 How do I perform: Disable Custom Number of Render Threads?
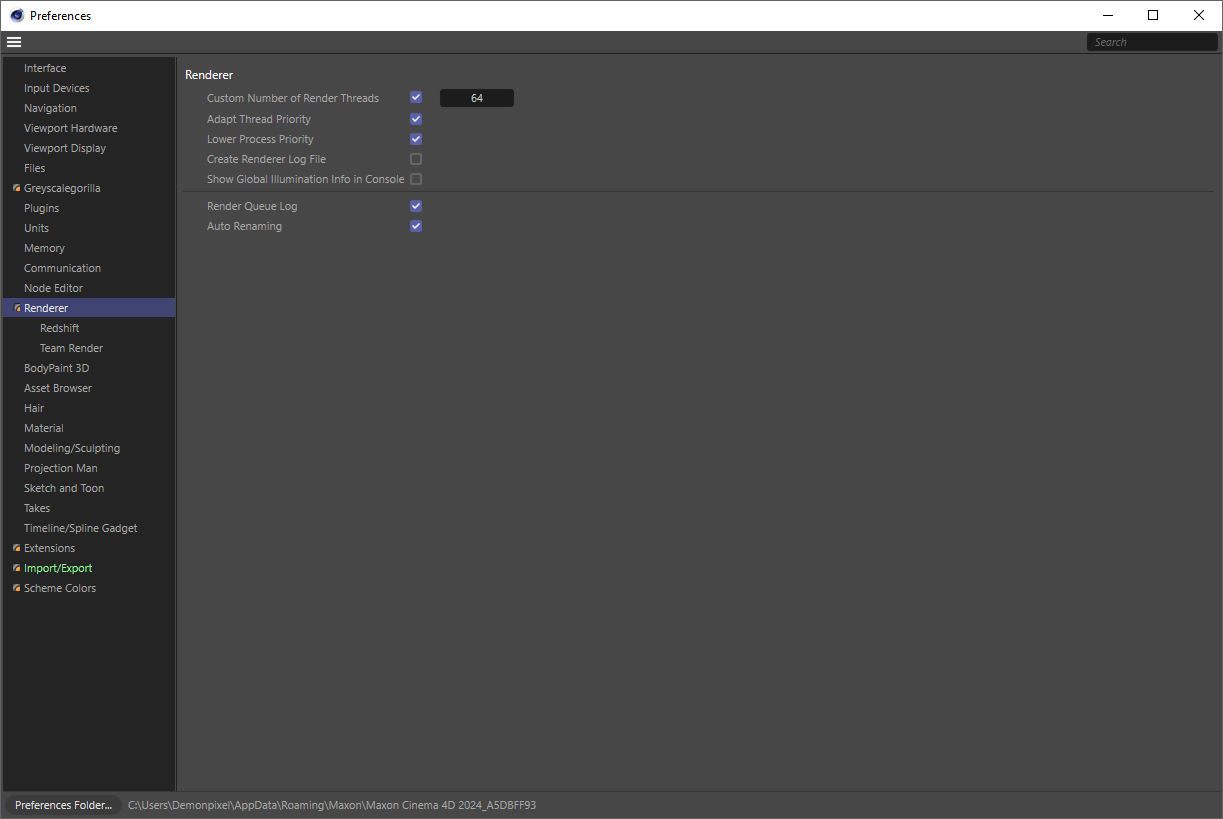(x=416, y=98)
